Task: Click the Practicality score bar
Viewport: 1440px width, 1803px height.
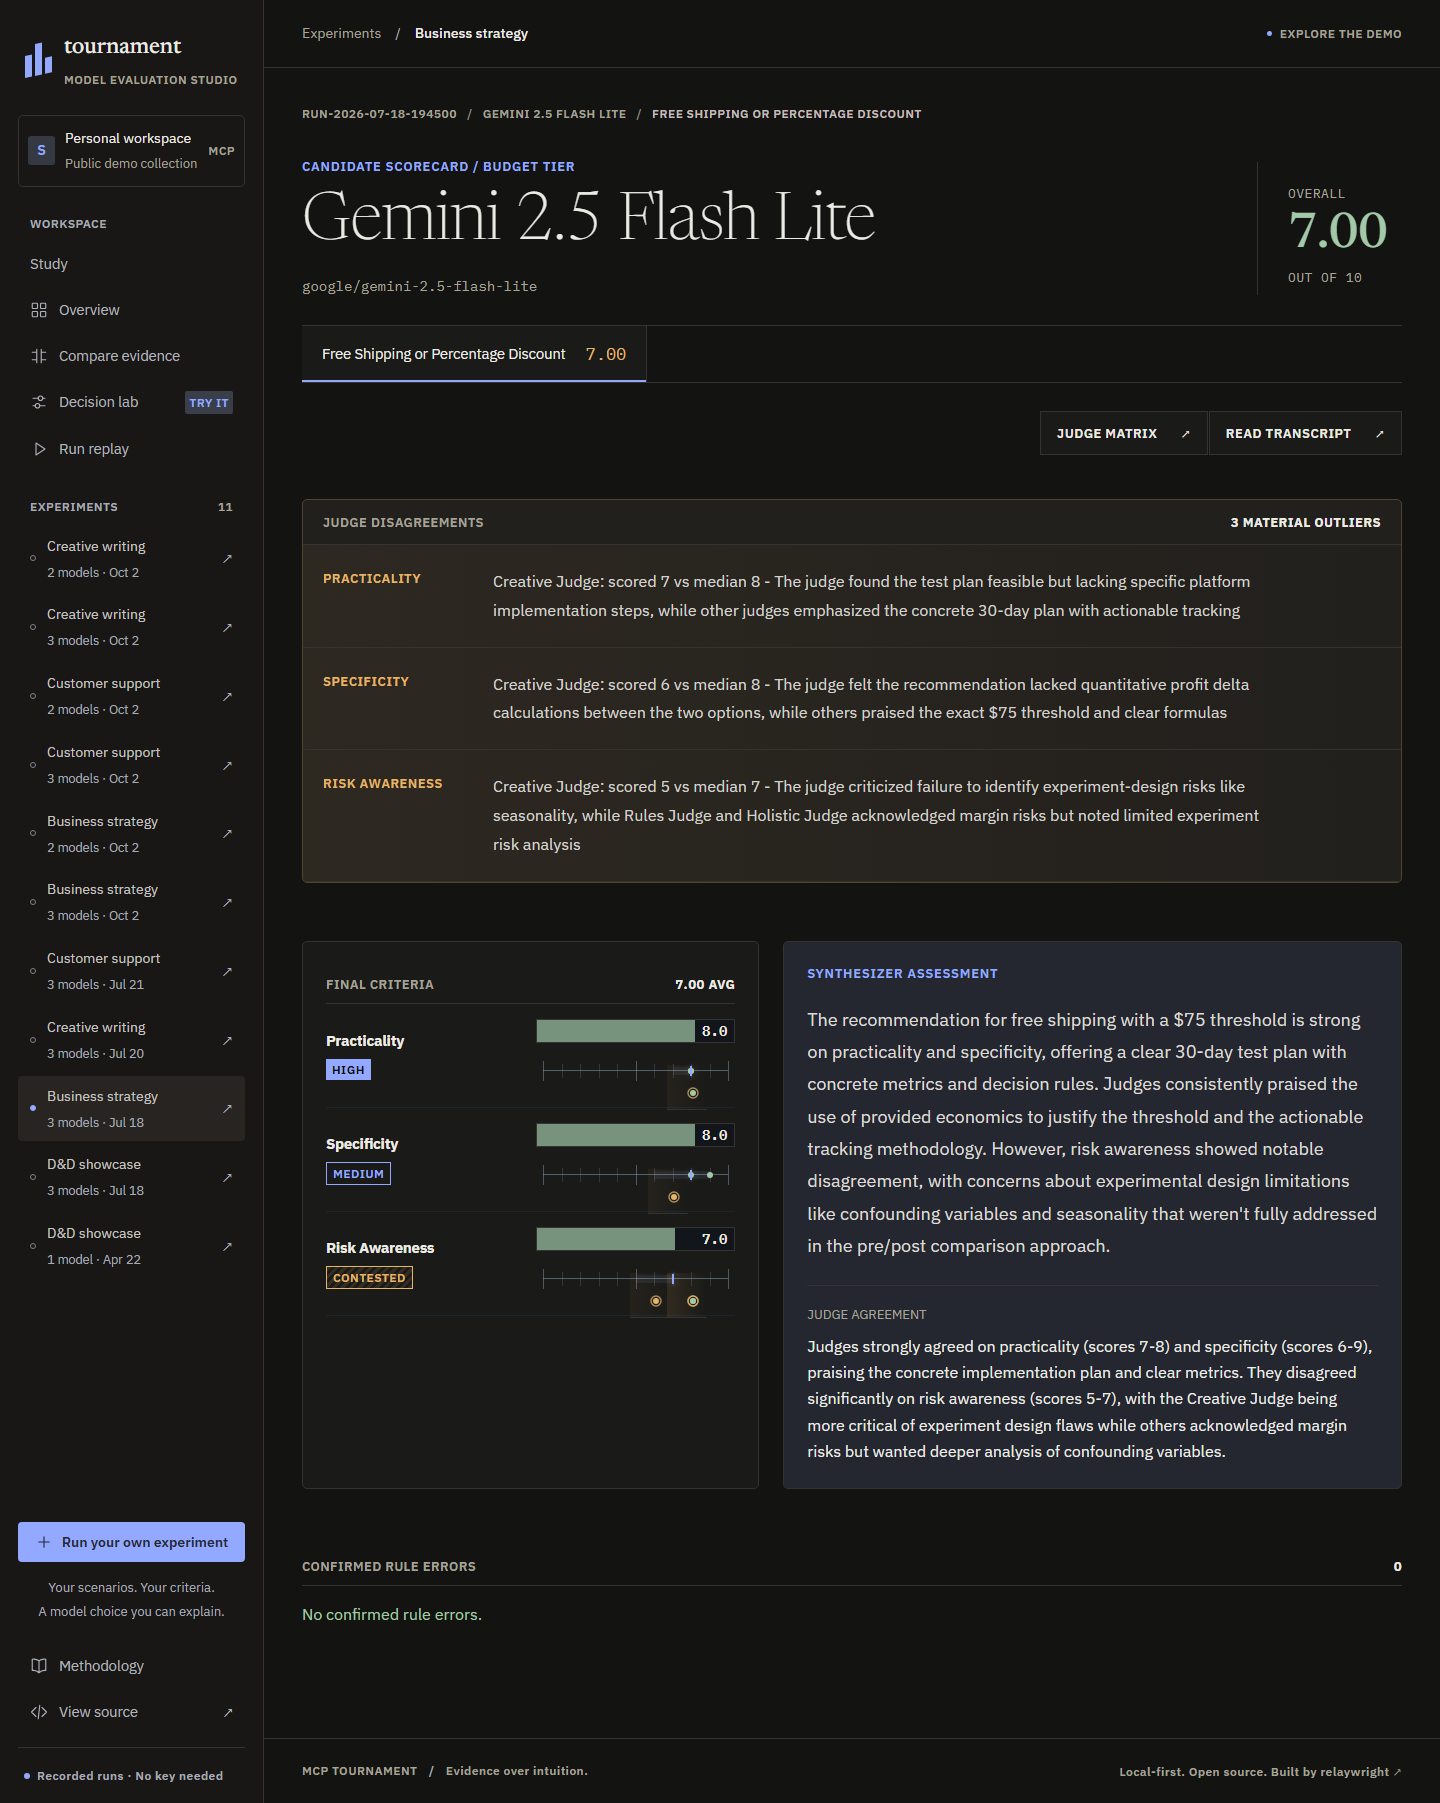Action: [636, 1031]
